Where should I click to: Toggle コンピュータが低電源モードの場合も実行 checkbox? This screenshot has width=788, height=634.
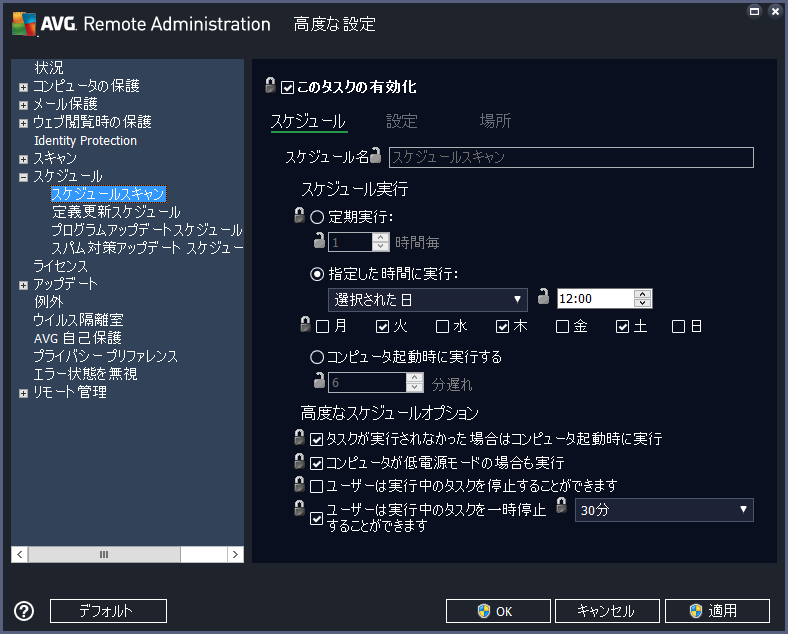[x=316, y=463]
